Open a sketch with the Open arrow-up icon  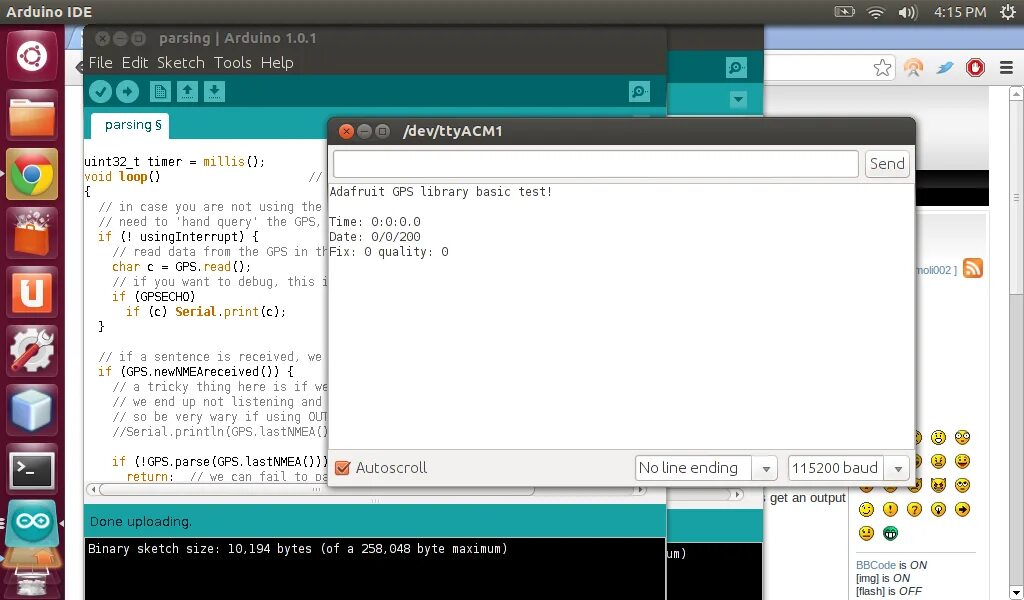[x=187, y=91]
